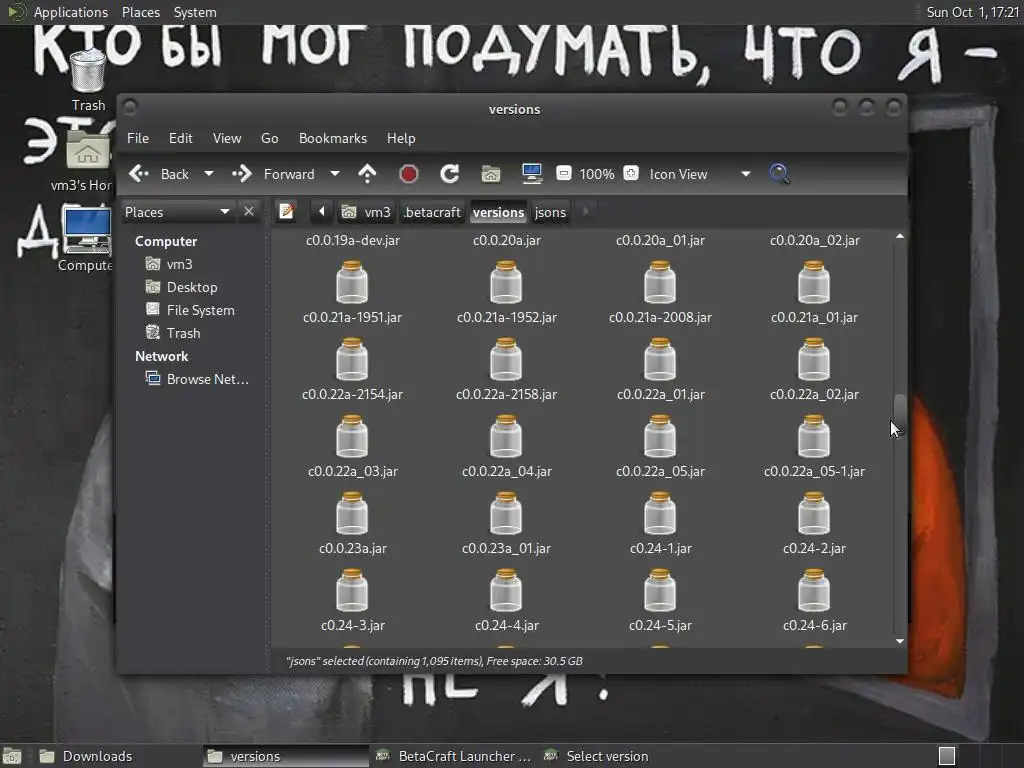Select Desktop in the sidebar
1024x768 pixels.
[182, 287]
